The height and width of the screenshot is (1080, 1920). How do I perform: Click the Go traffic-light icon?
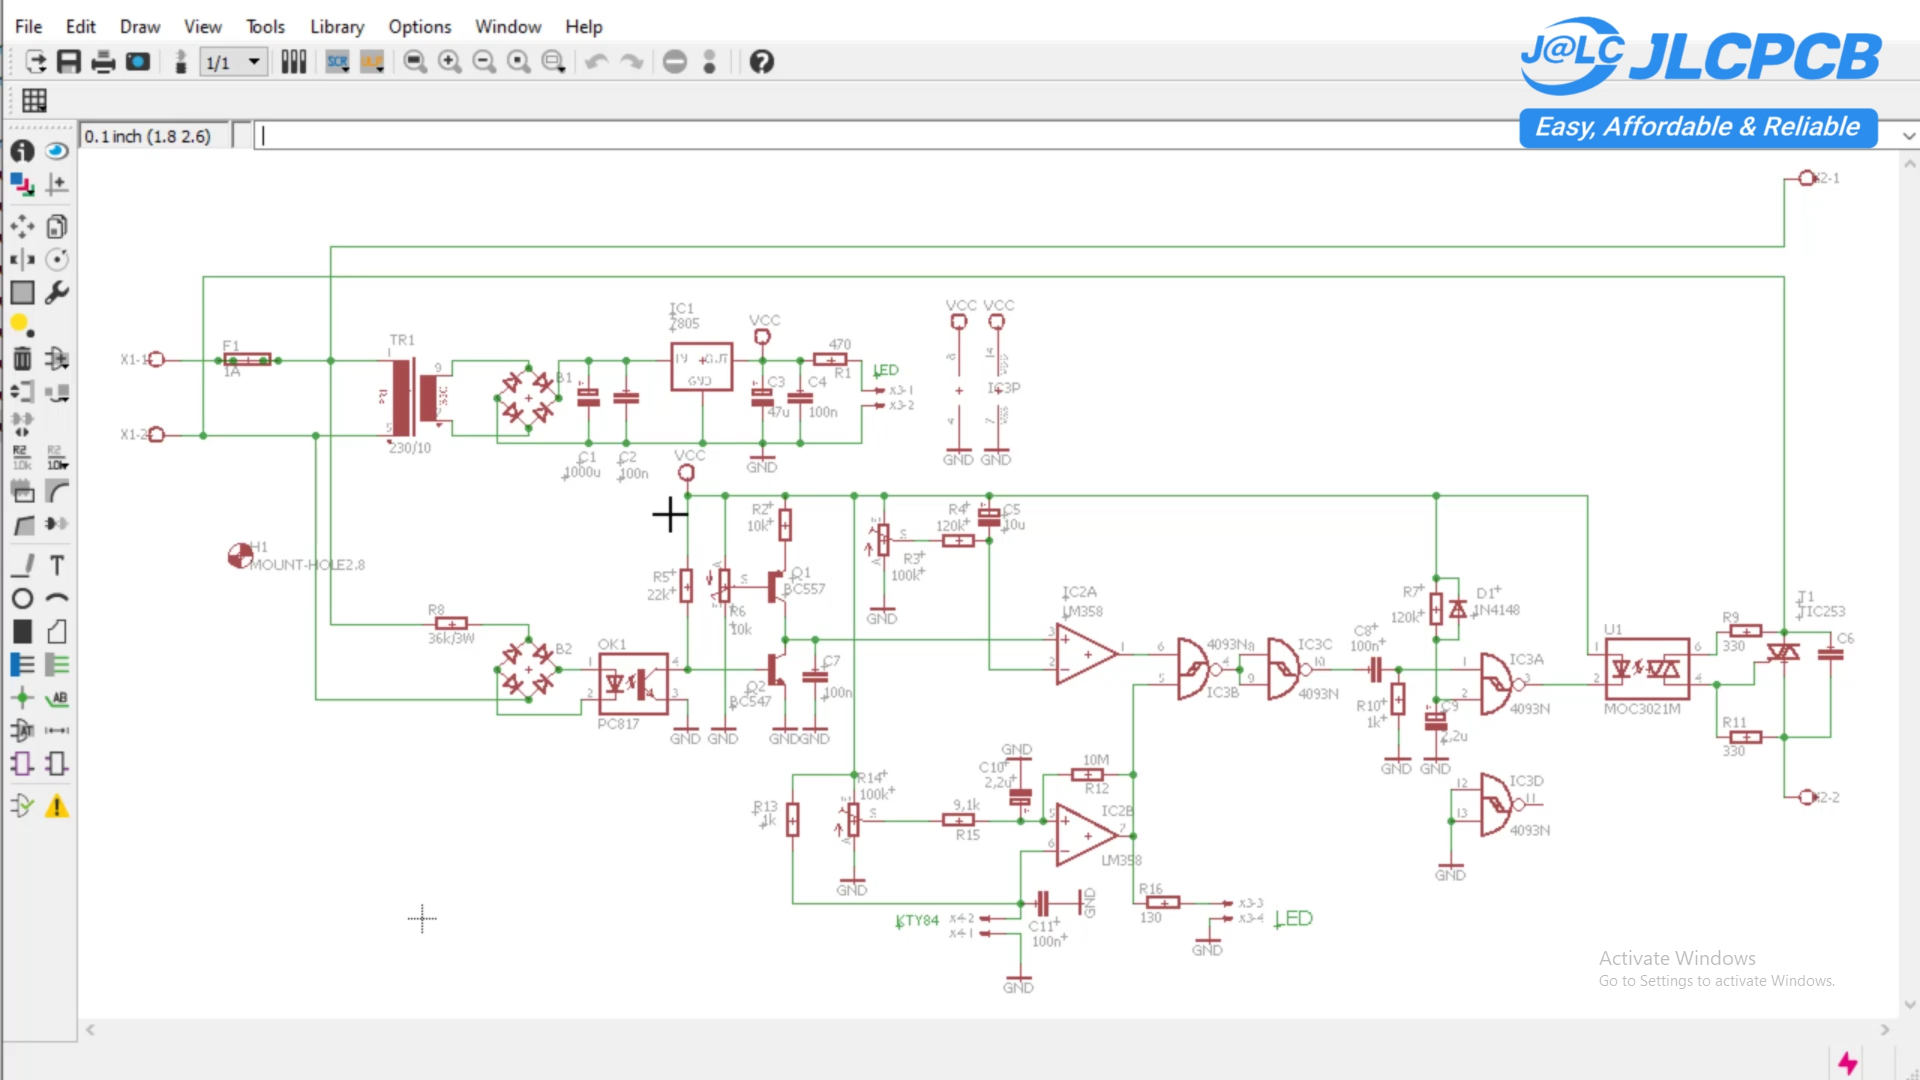[710, 62]
